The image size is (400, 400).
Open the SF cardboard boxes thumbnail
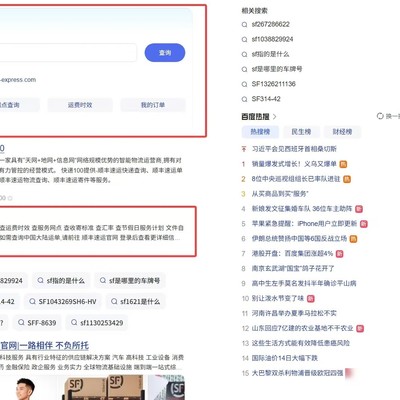pyautogui.click(x=104, y=388)
